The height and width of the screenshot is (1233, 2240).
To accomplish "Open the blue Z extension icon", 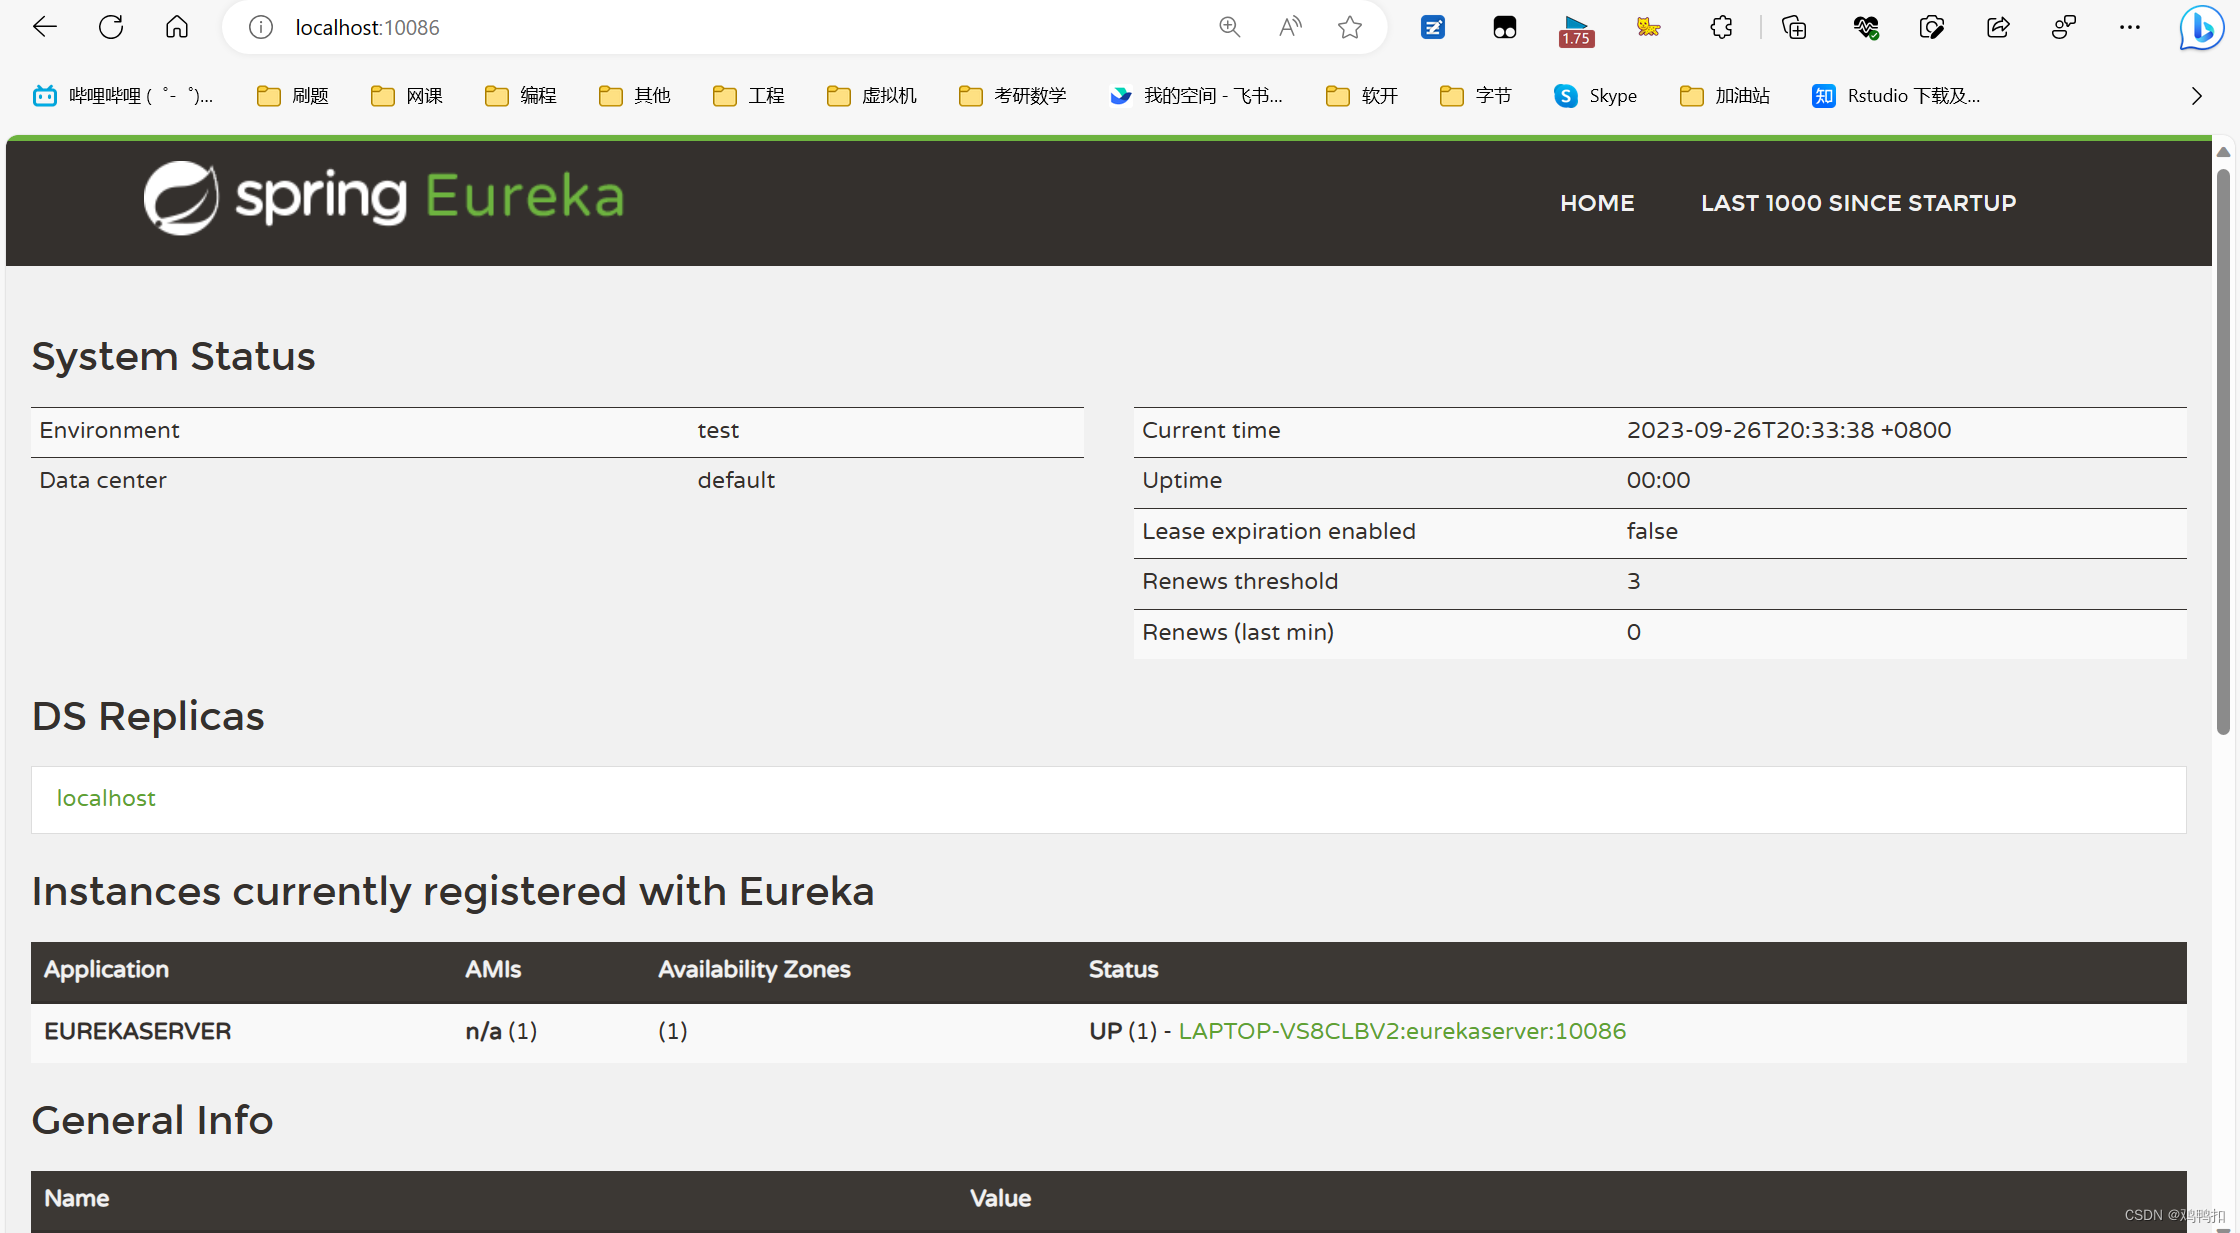I will (x=1433, y=27).
